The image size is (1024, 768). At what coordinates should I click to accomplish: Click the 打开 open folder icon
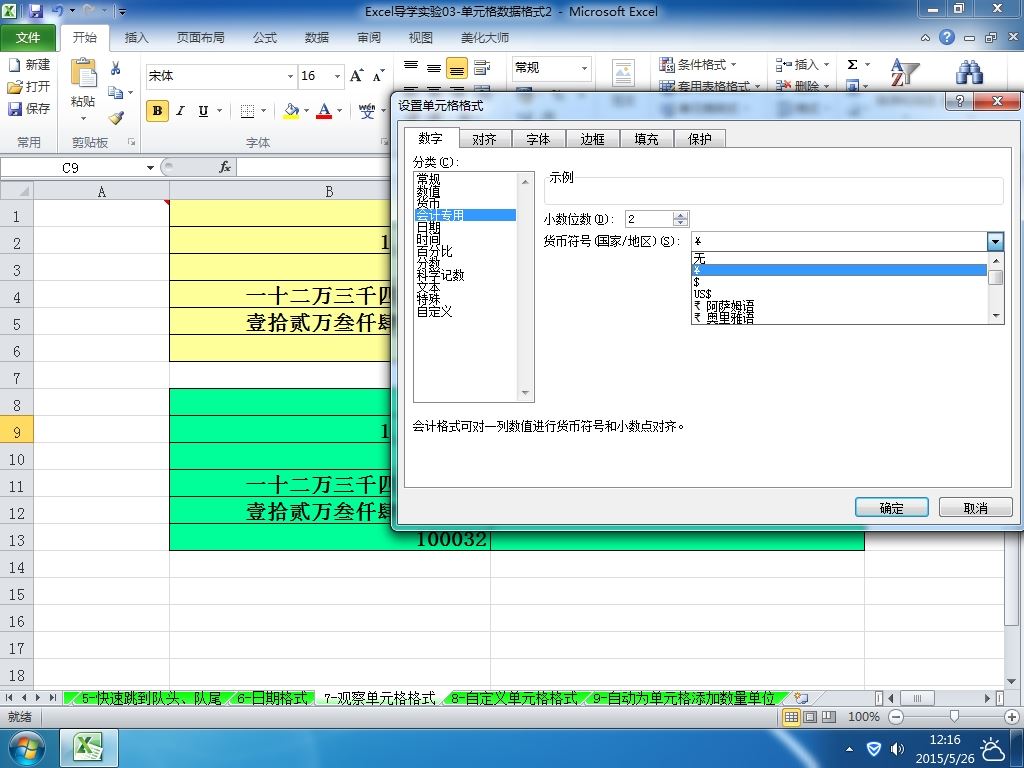[x=14, y=86]
